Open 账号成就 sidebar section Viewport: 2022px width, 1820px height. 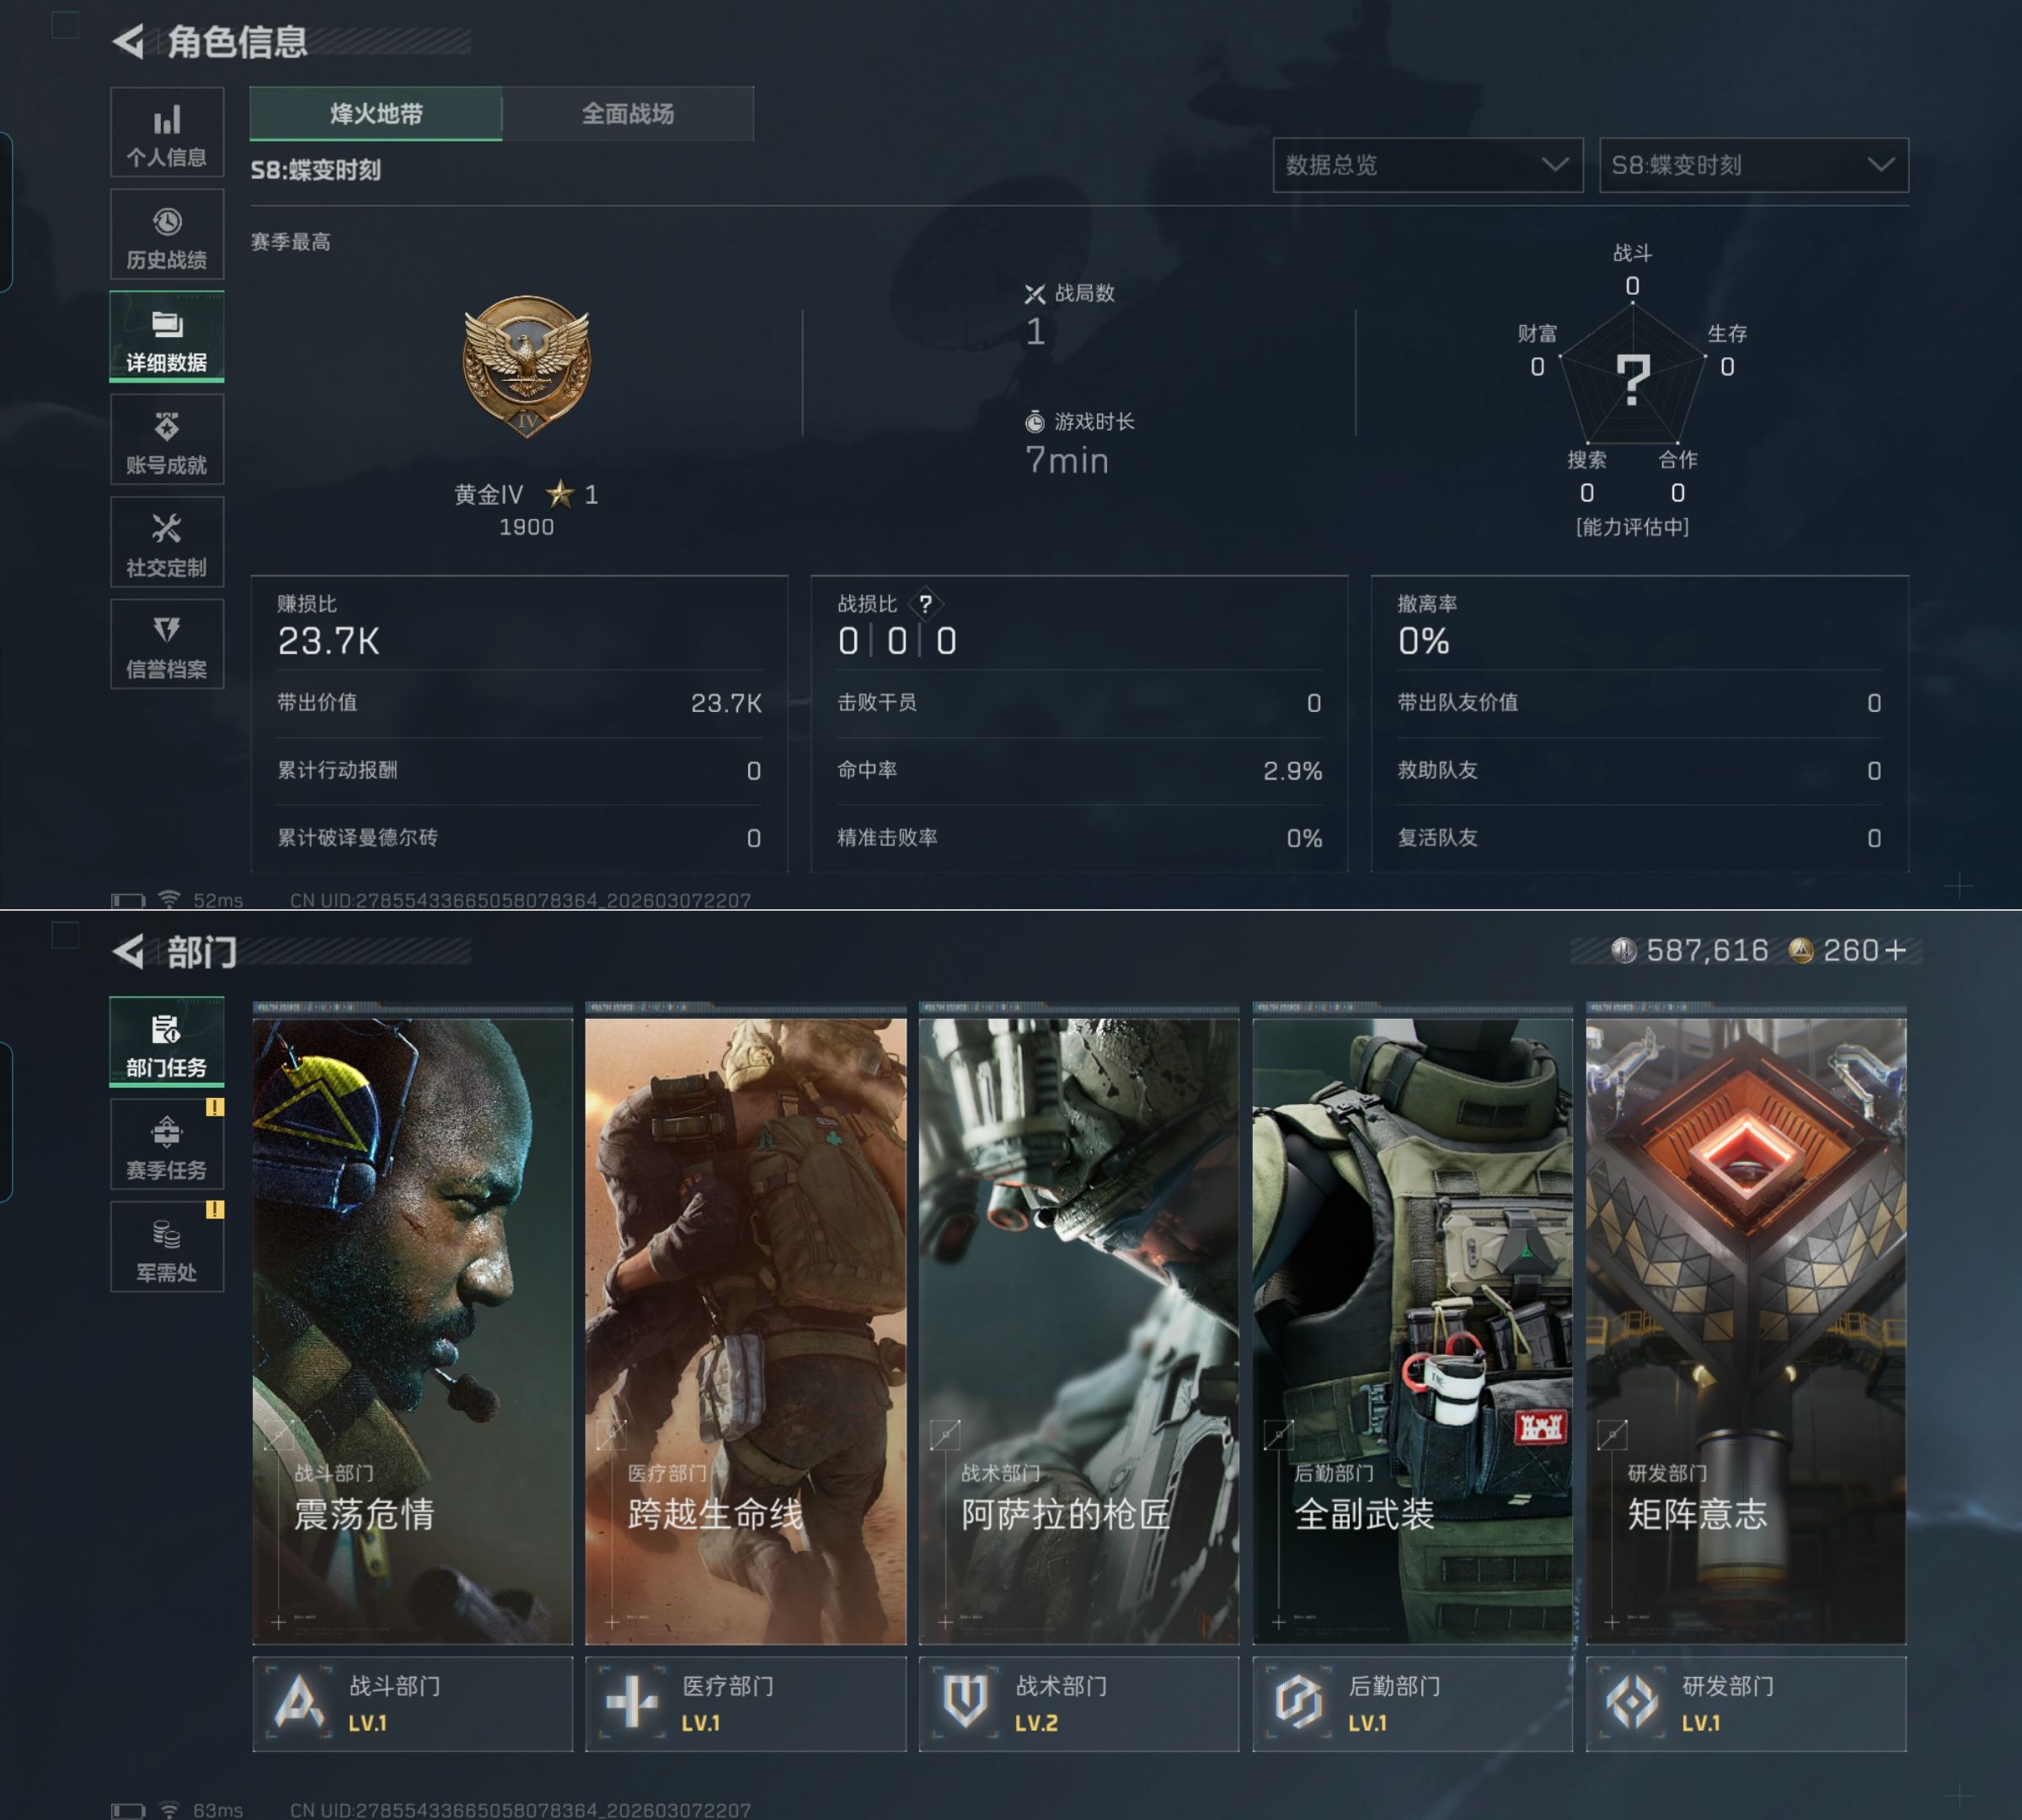click(166, 441)
